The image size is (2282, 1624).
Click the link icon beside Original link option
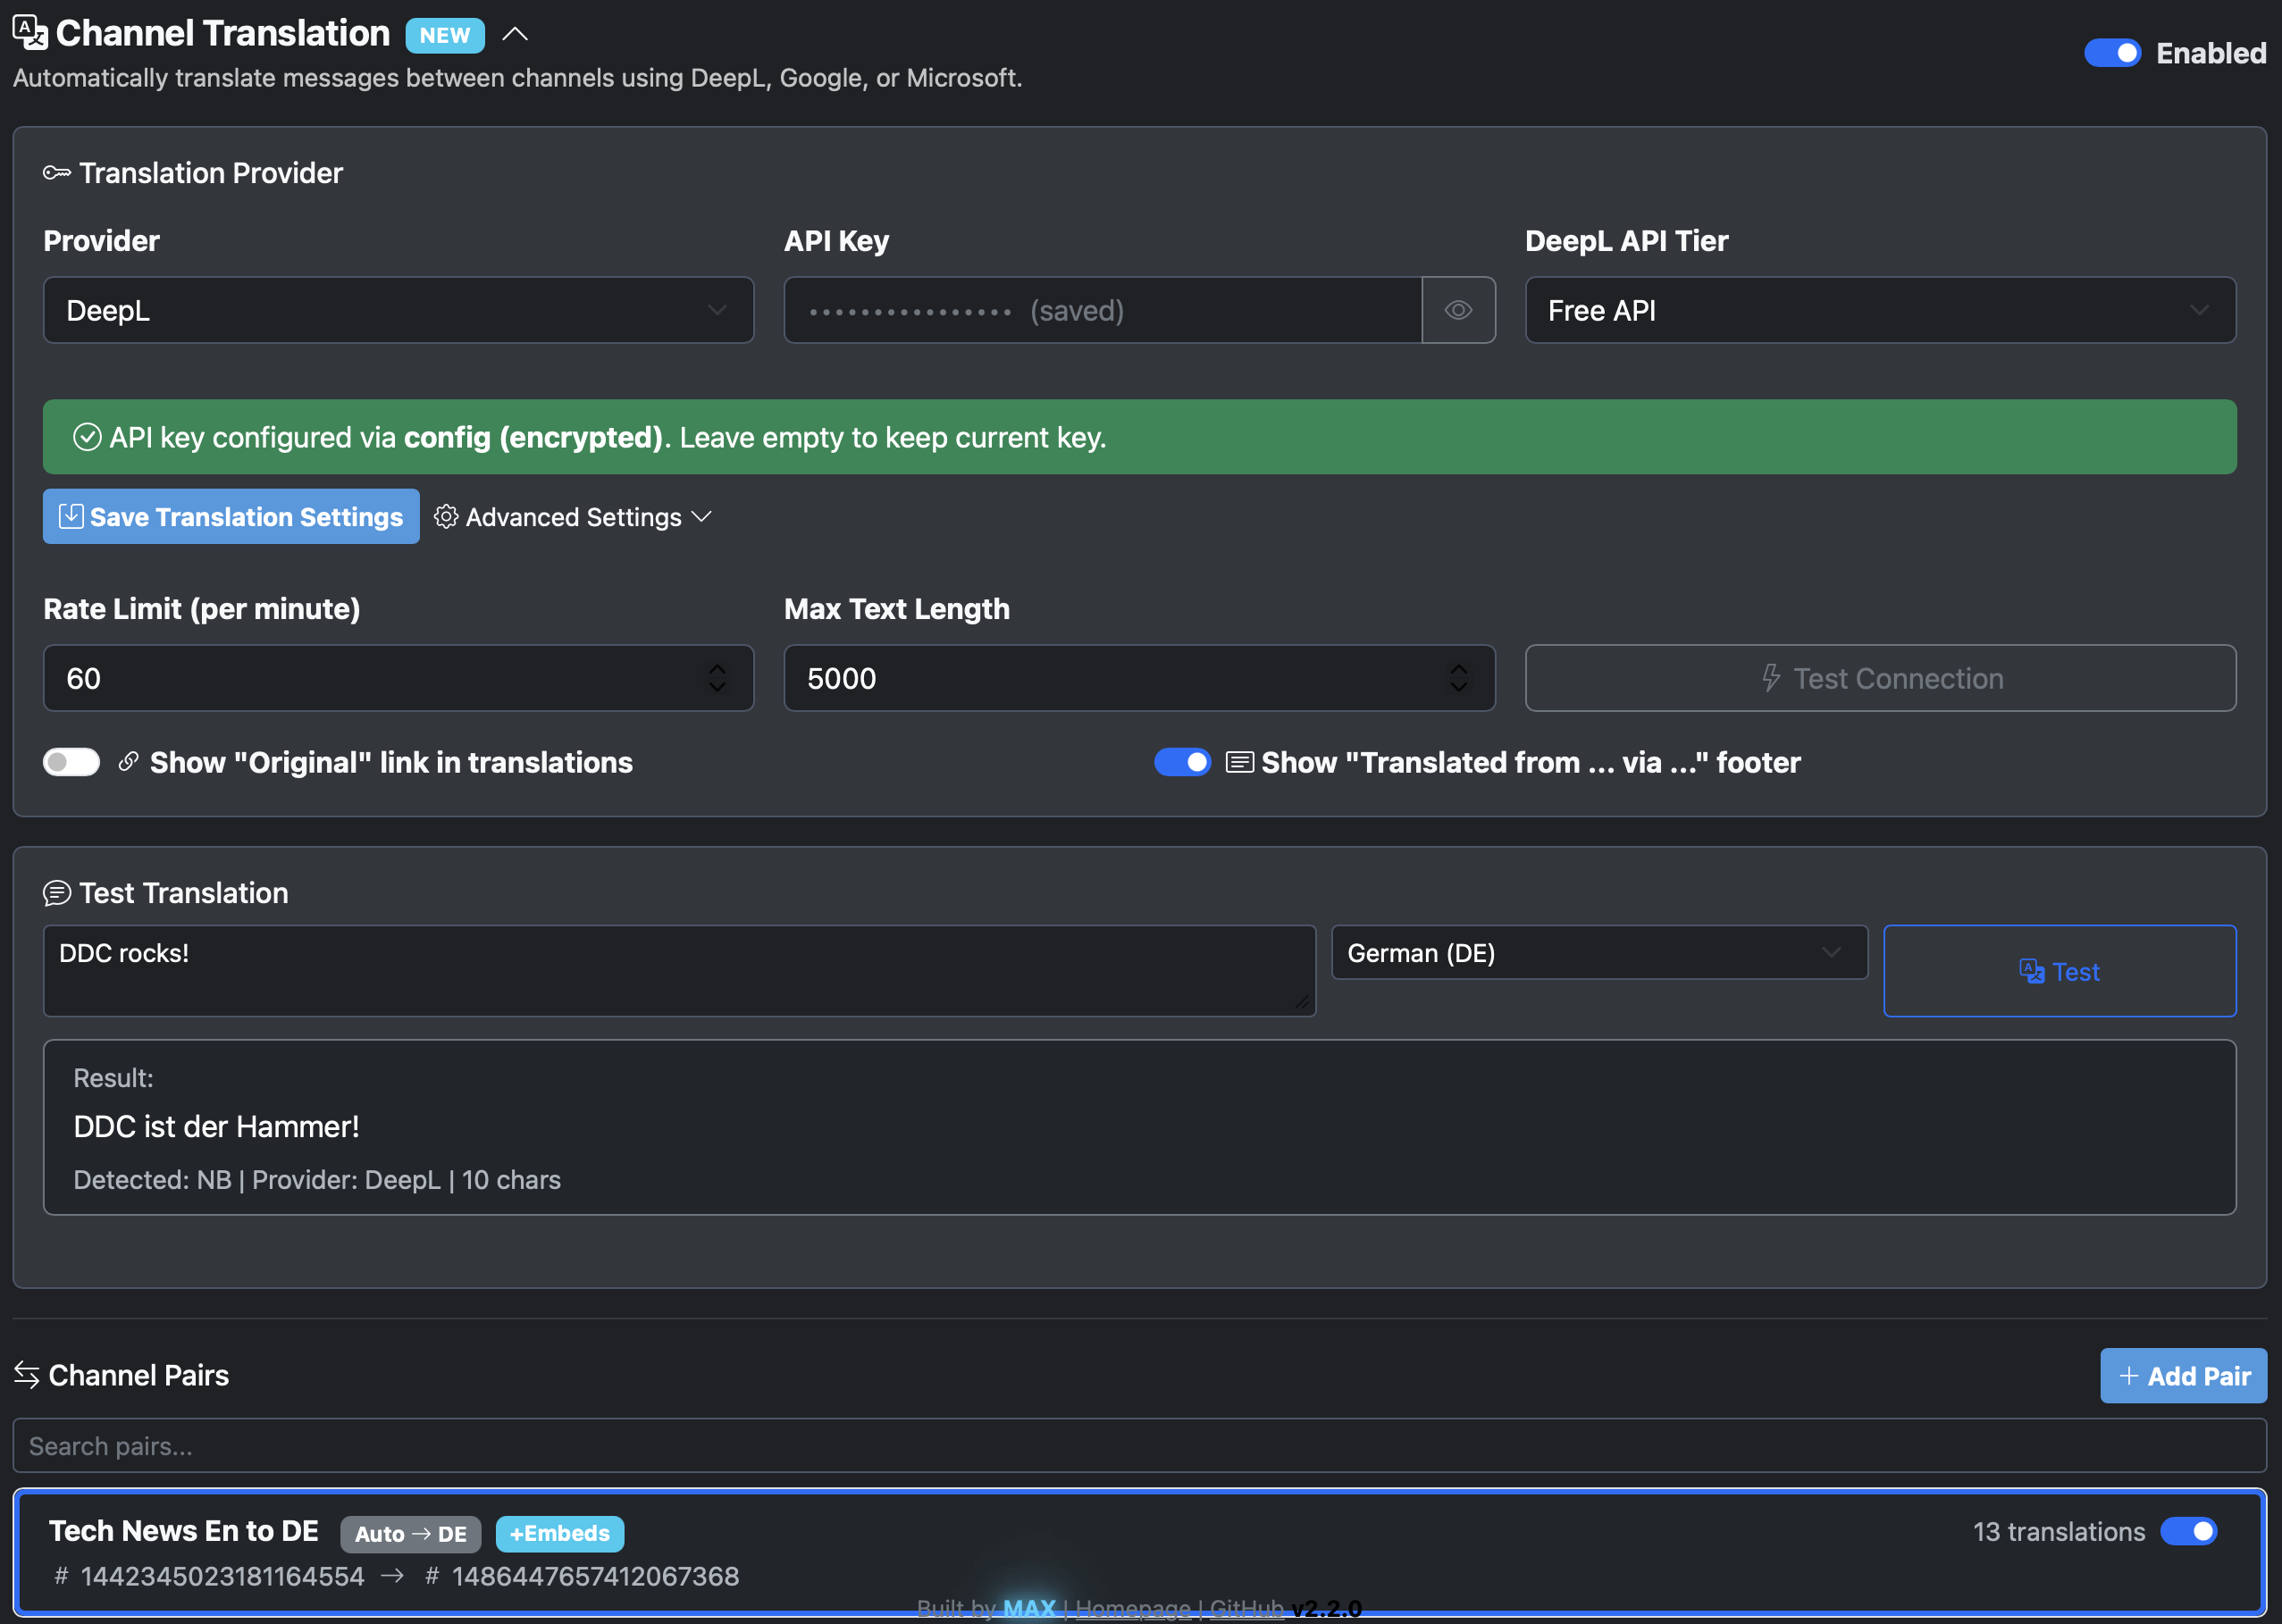128,762
